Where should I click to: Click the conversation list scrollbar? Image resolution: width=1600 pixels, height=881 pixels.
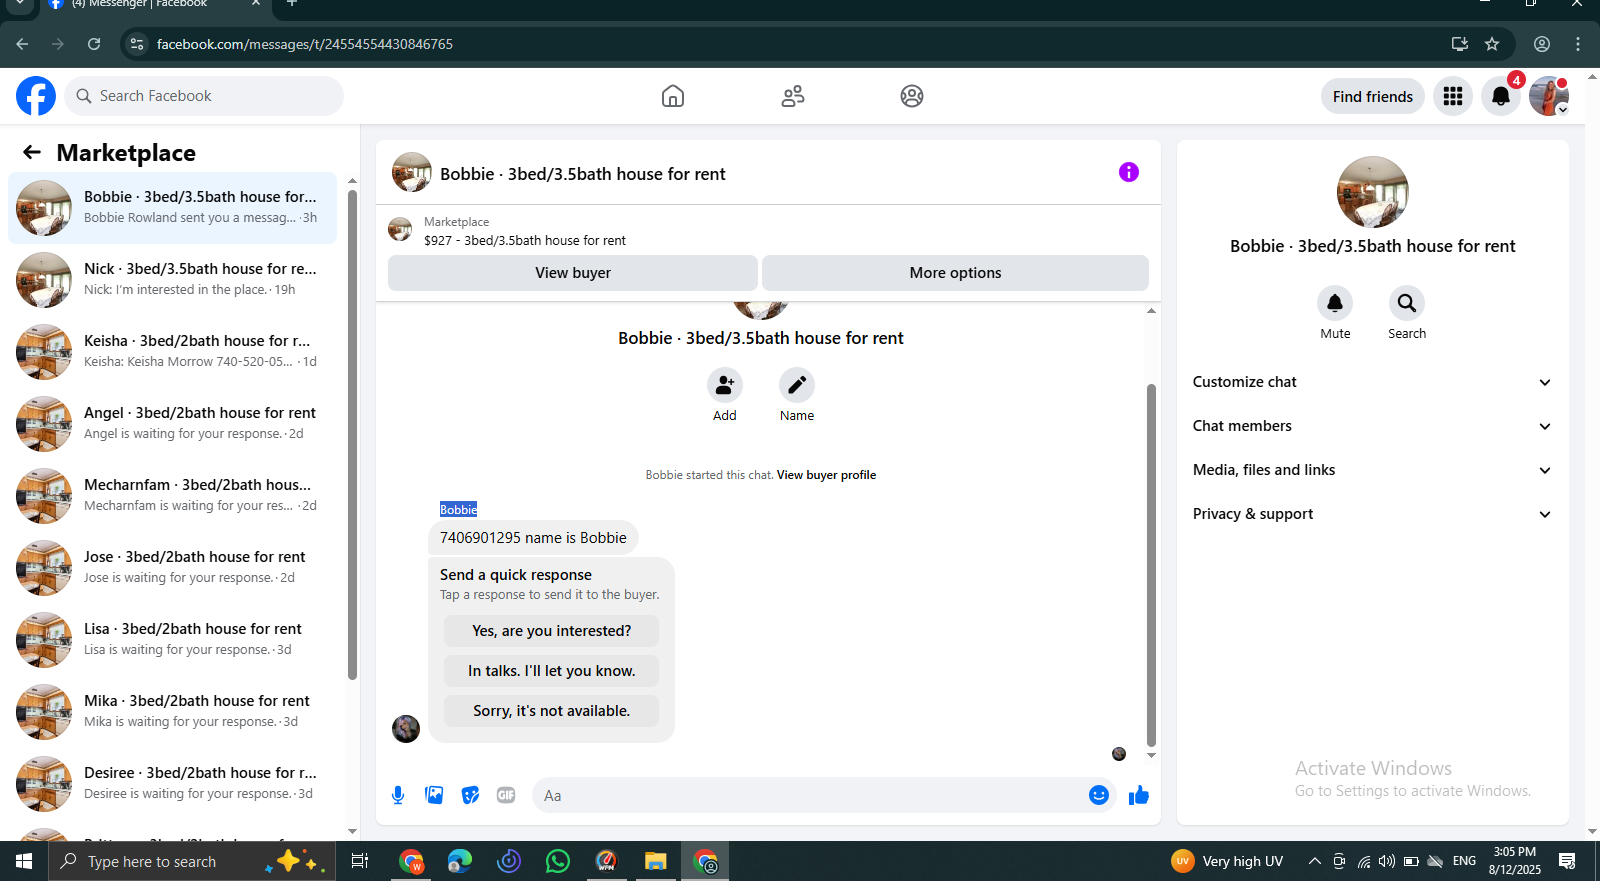352,435
